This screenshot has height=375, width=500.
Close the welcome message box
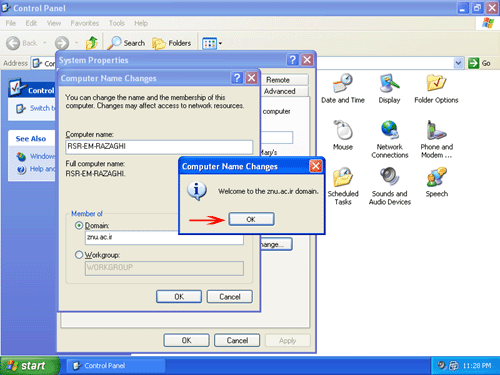click(x=315, y=166)
